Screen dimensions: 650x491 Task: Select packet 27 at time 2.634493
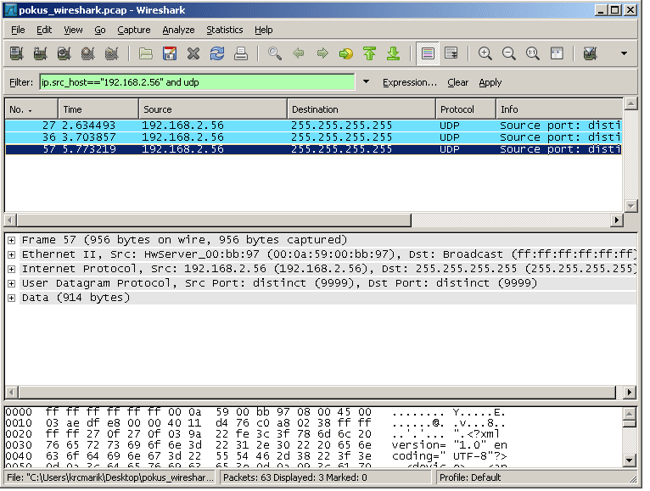tap(313, 125)
